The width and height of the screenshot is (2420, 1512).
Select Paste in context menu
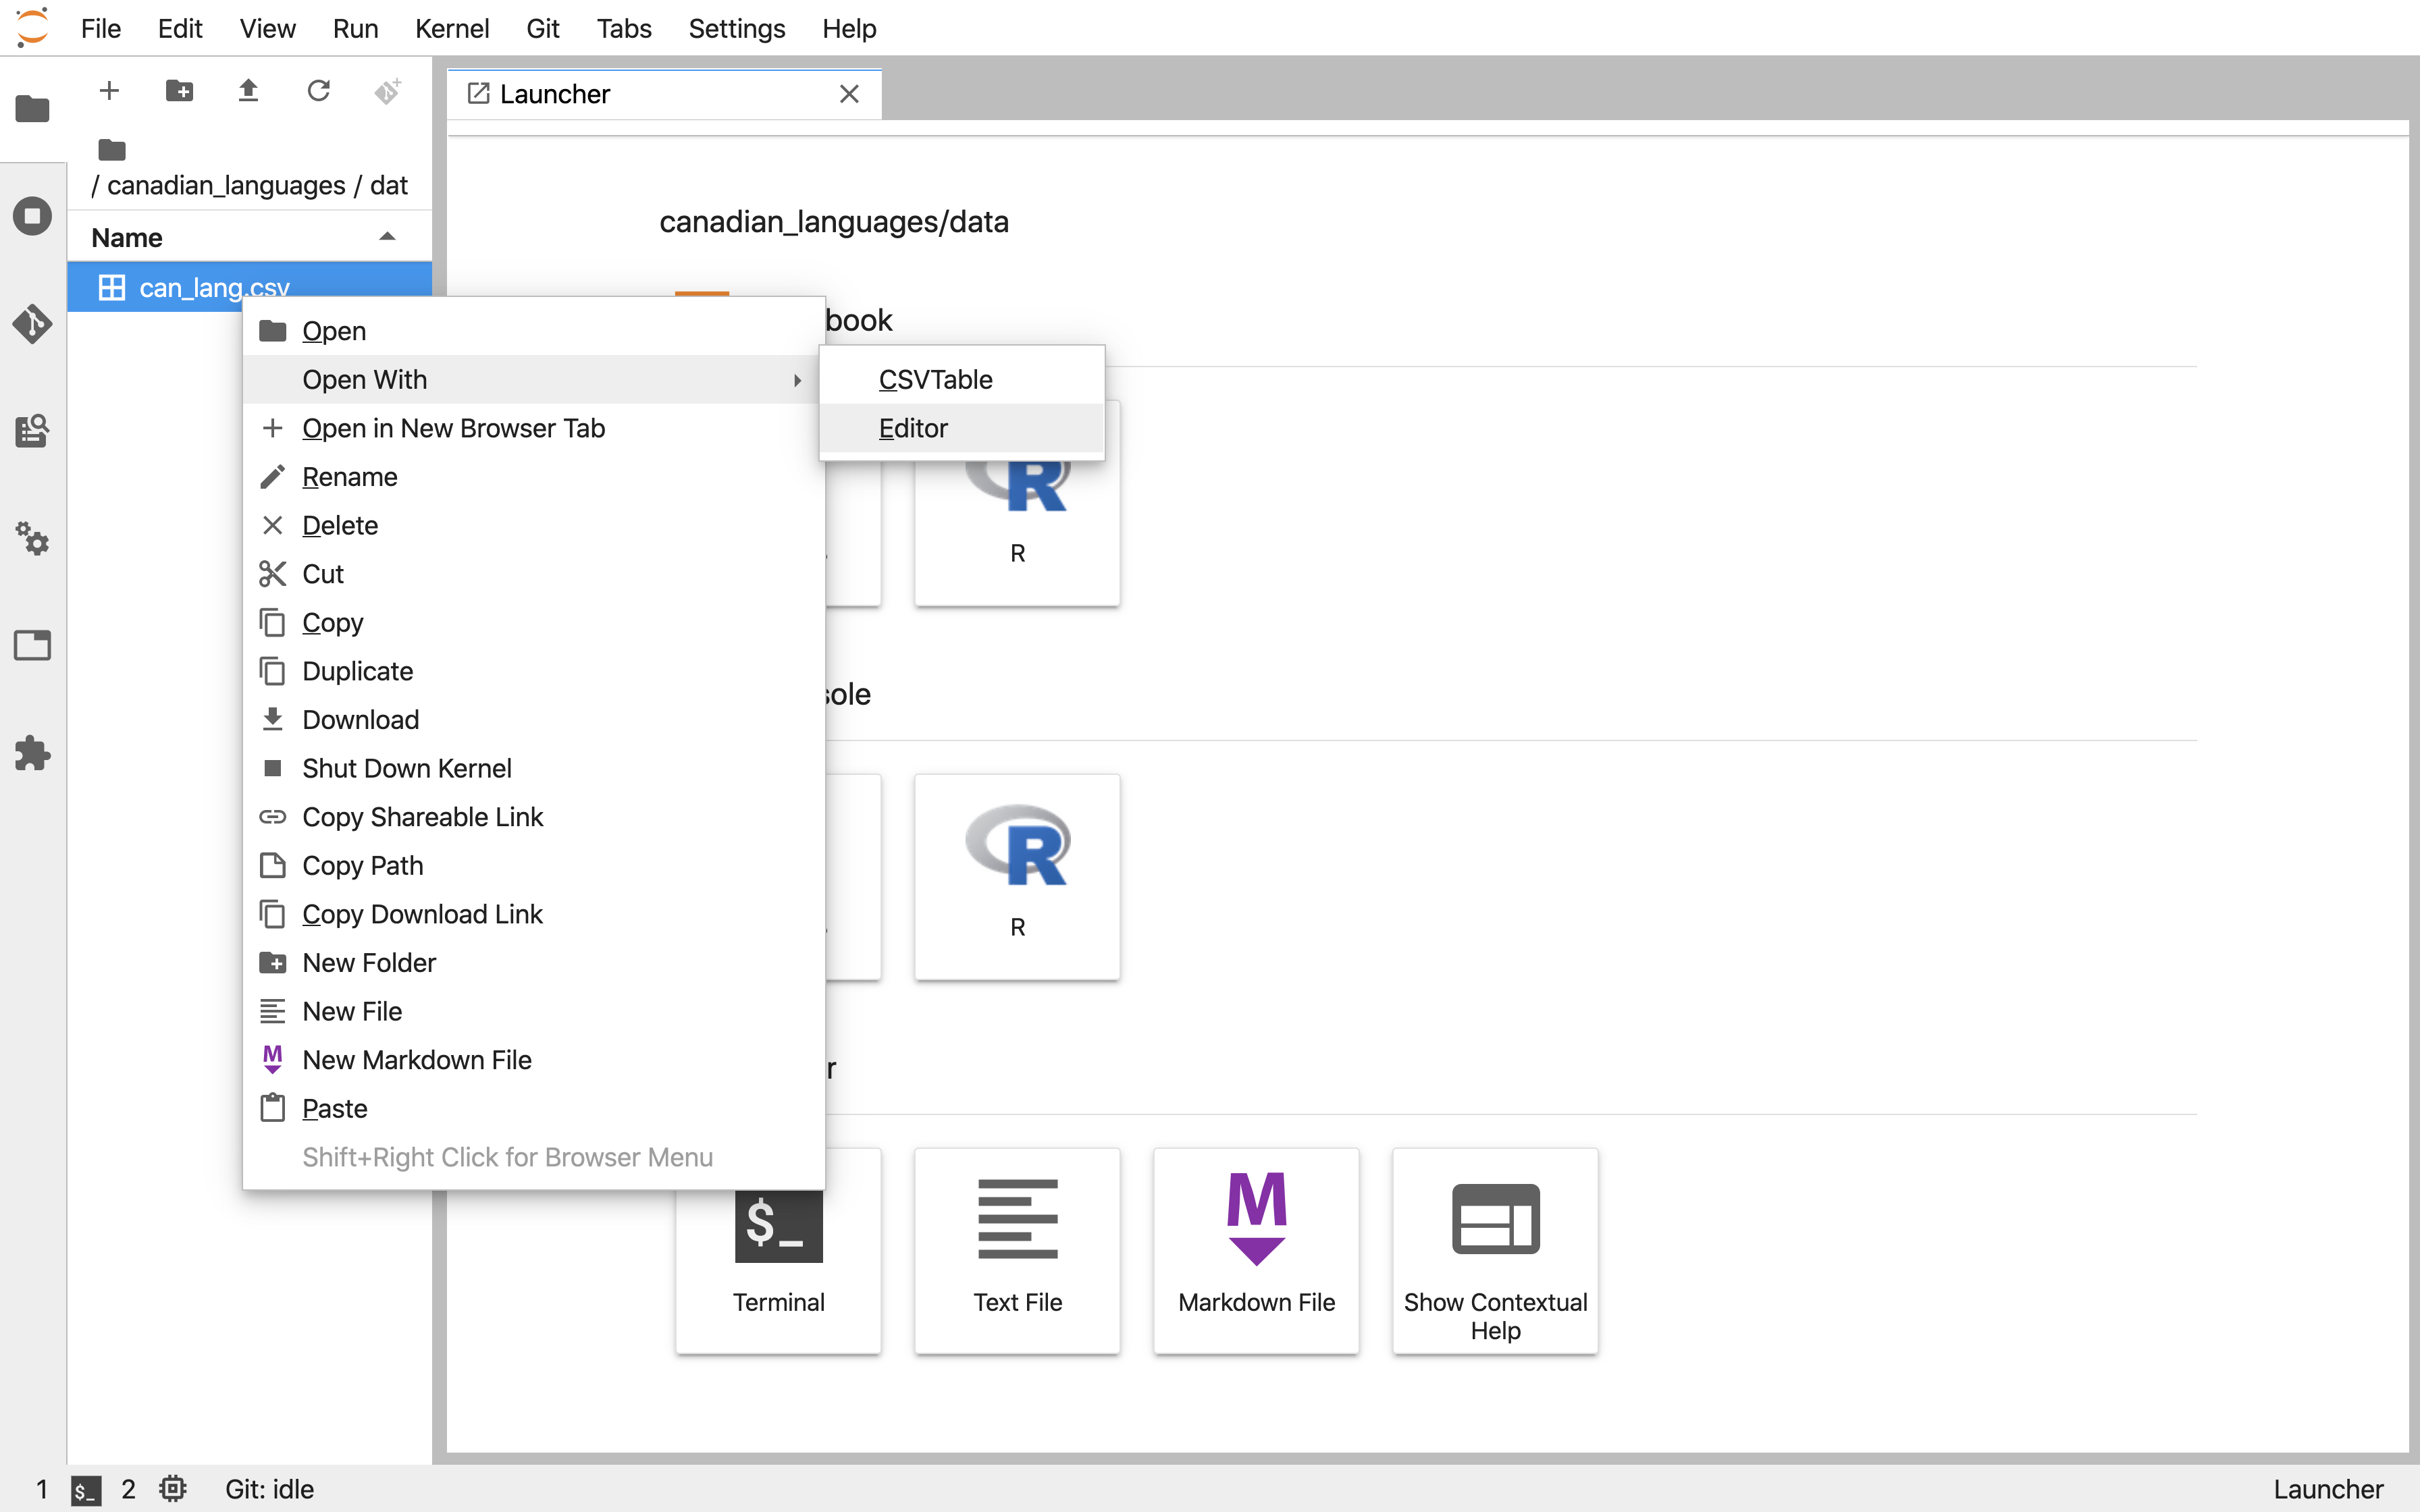pyautogui.click(x=533, y=1109)
